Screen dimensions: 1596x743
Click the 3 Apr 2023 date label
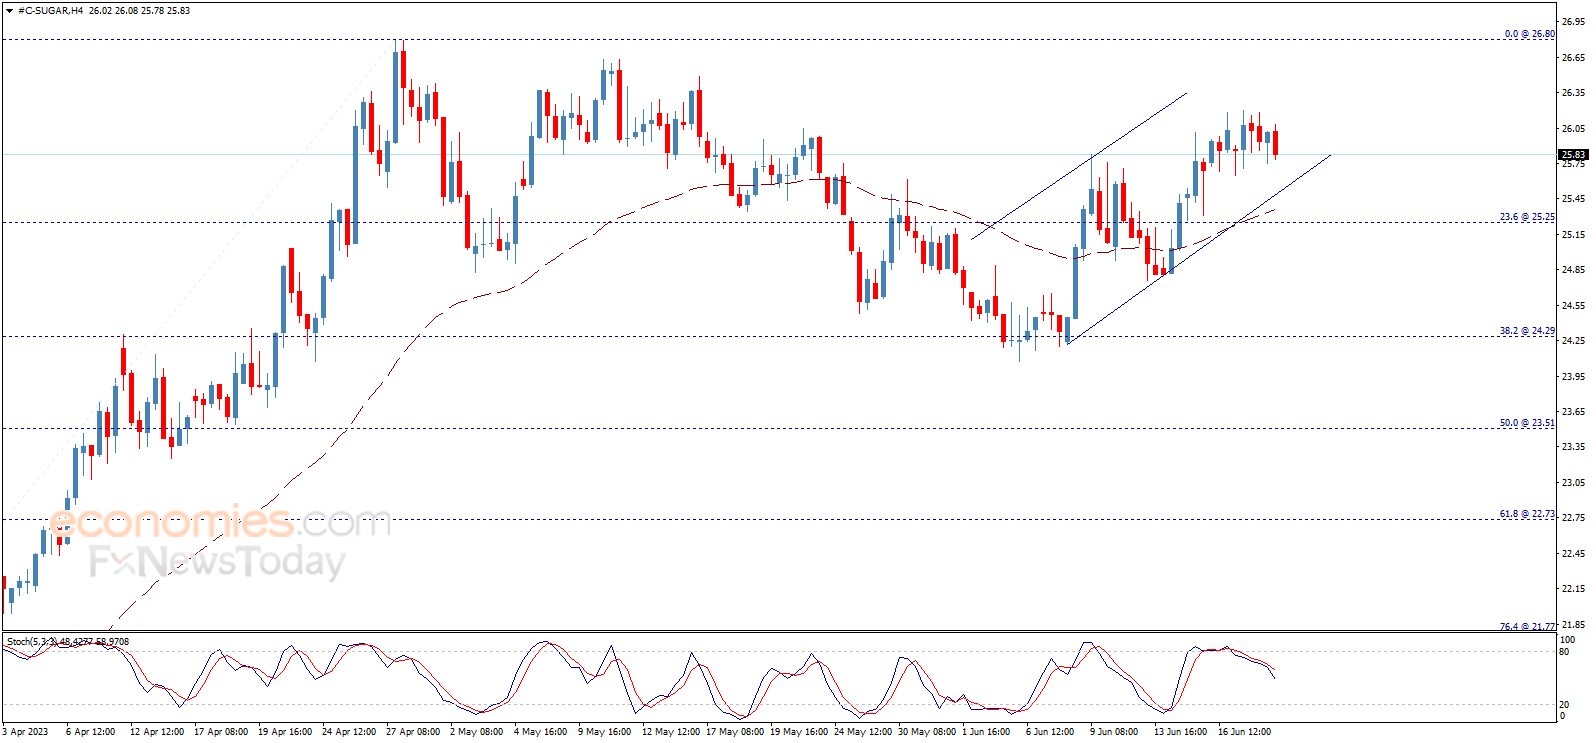coord(25,732)
